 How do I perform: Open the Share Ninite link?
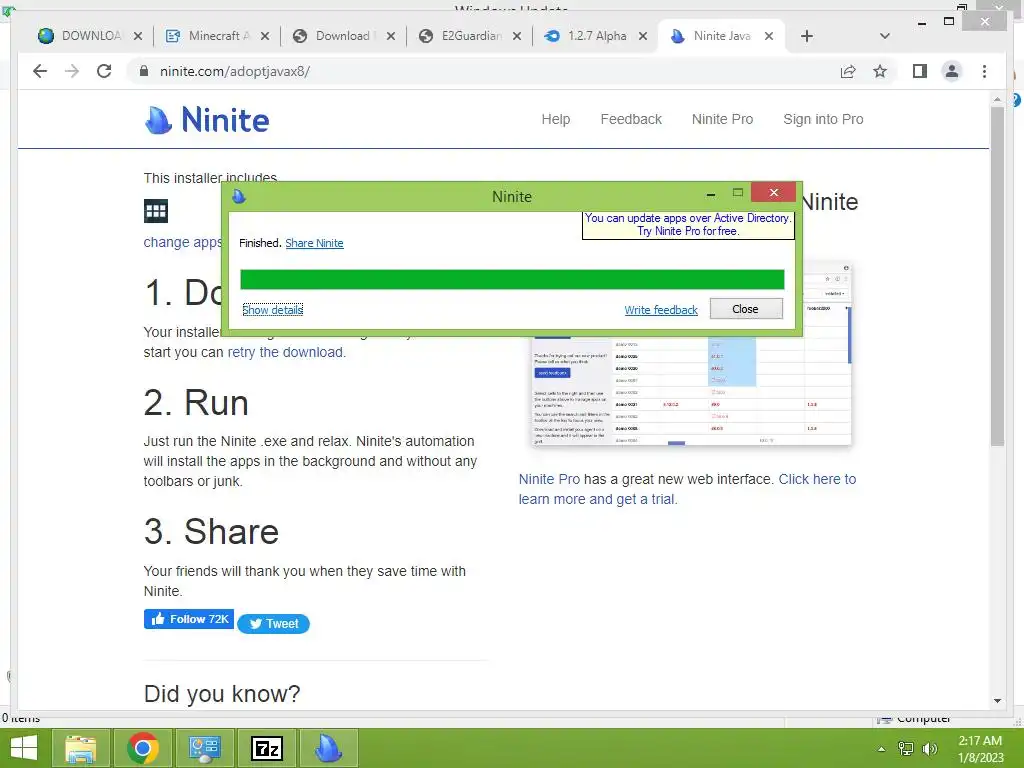click(314, 243)
